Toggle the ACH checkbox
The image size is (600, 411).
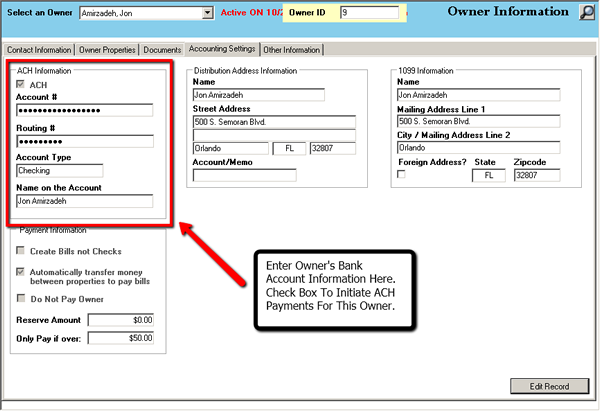20,84
